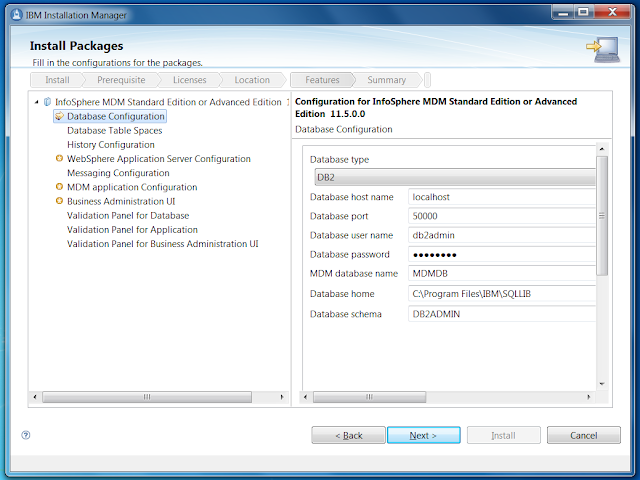Go to the Licenses wizard step
The height and width of the screenshot is (480, 640).
[189, 80]
